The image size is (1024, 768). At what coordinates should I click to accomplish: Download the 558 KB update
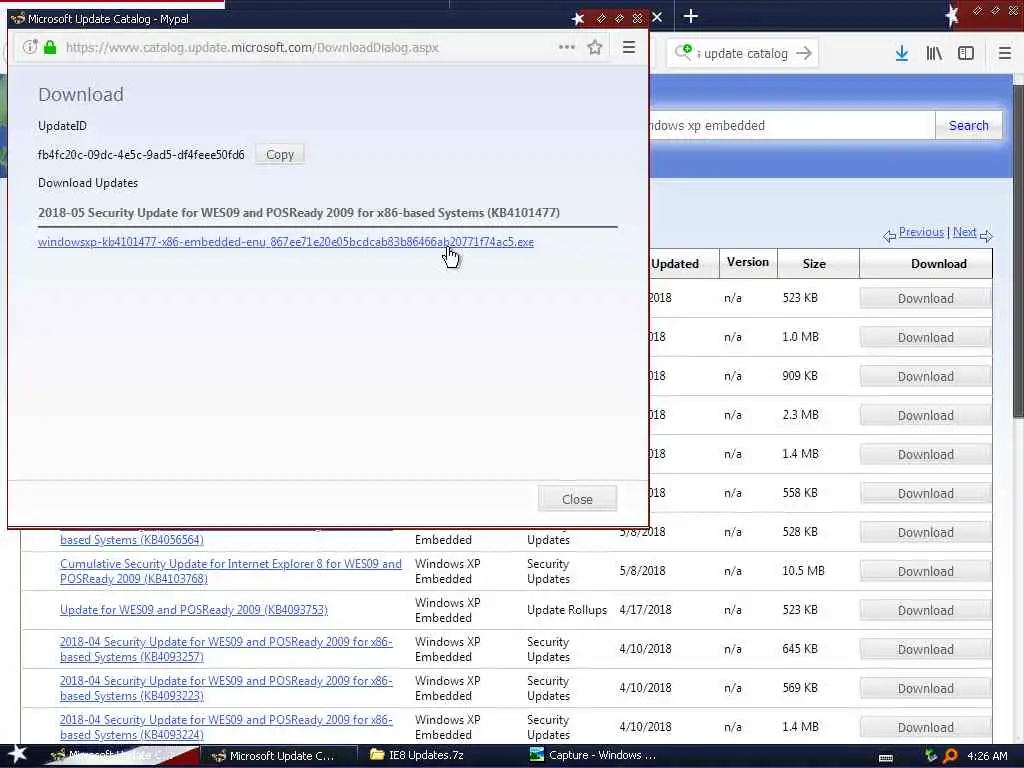[x=925, y=494]
